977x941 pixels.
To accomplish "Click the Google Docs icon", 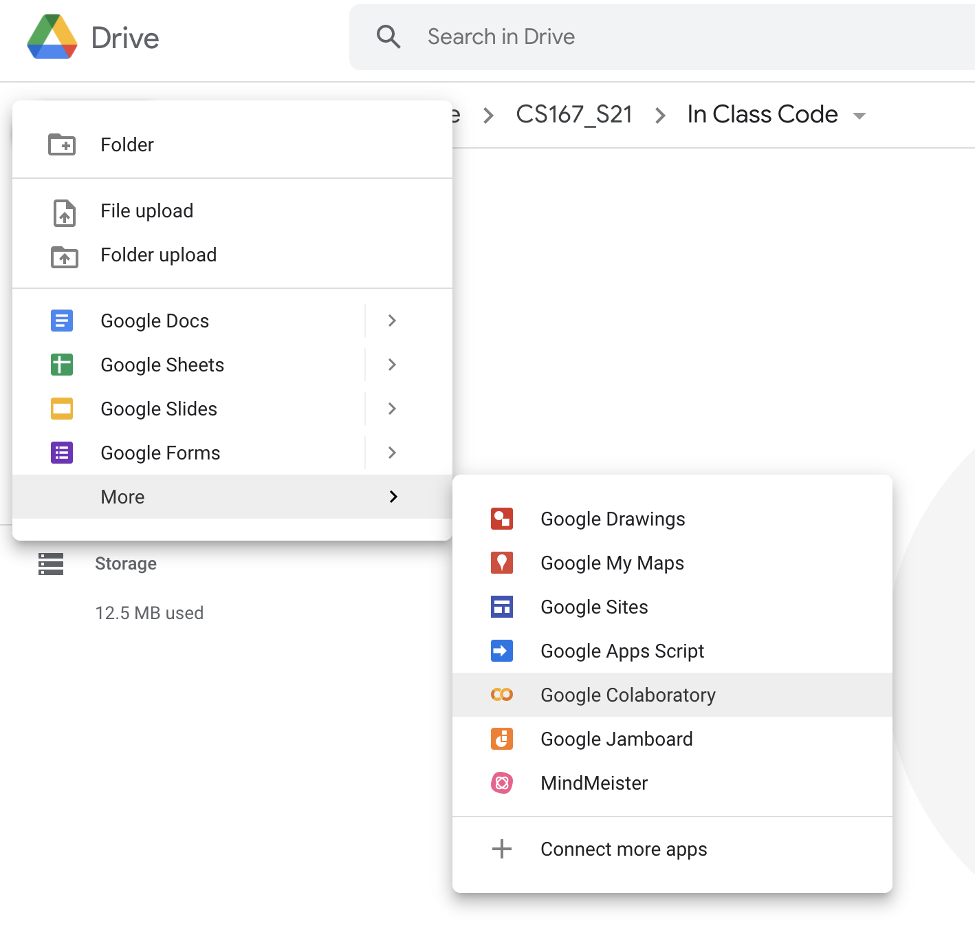I will point(62,321).
